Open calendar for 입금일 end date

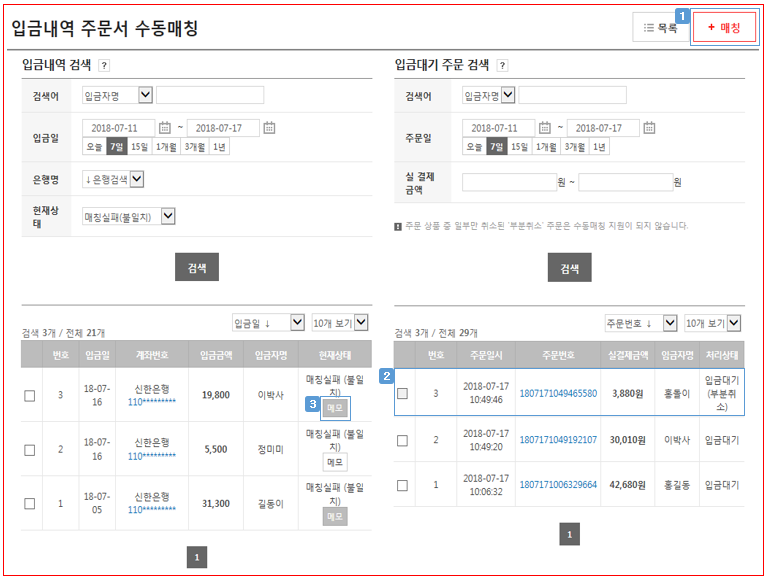pyautogui.click(x=269, y=128)
